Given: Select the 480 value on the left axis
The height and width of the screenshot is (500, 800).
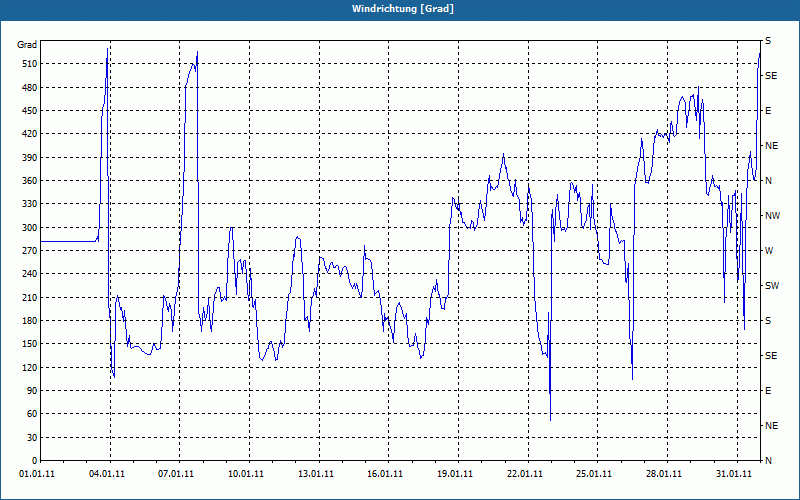Looking at the screenshot, I should (30, 88).
